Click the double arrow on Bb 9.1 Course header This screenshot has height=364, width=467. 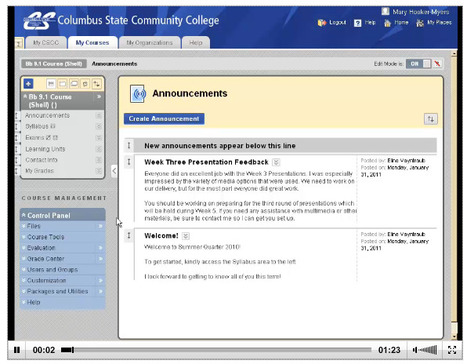(x=99, y=97)
